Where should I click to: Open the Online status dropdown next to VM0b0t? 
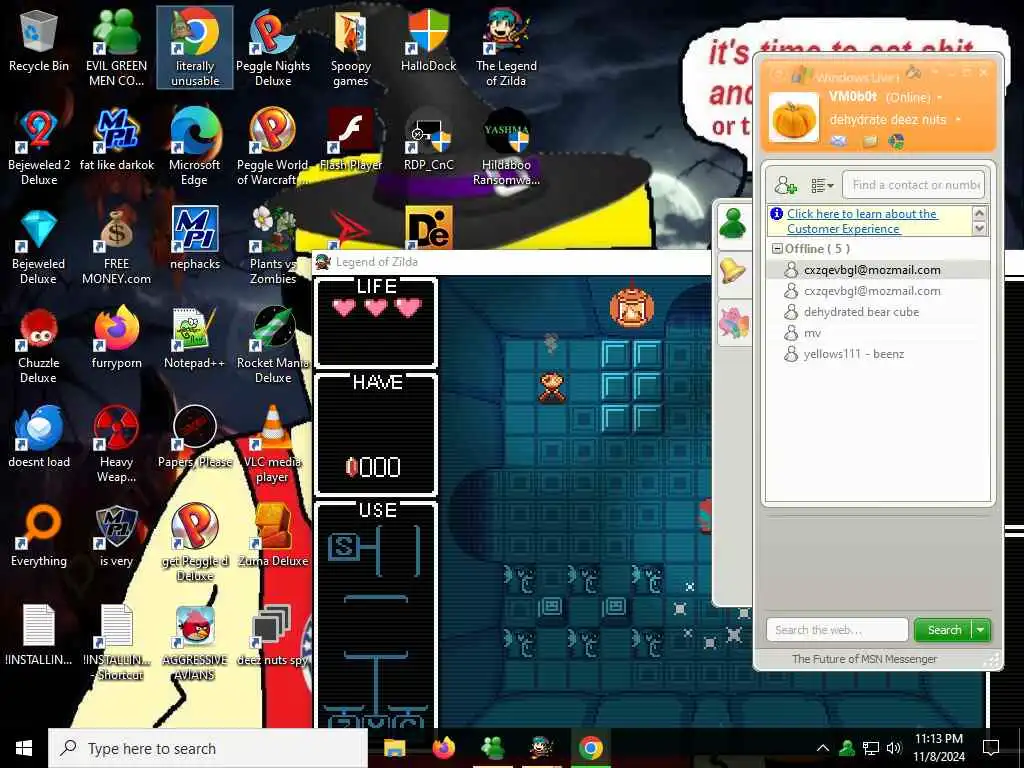coord(940,97)
